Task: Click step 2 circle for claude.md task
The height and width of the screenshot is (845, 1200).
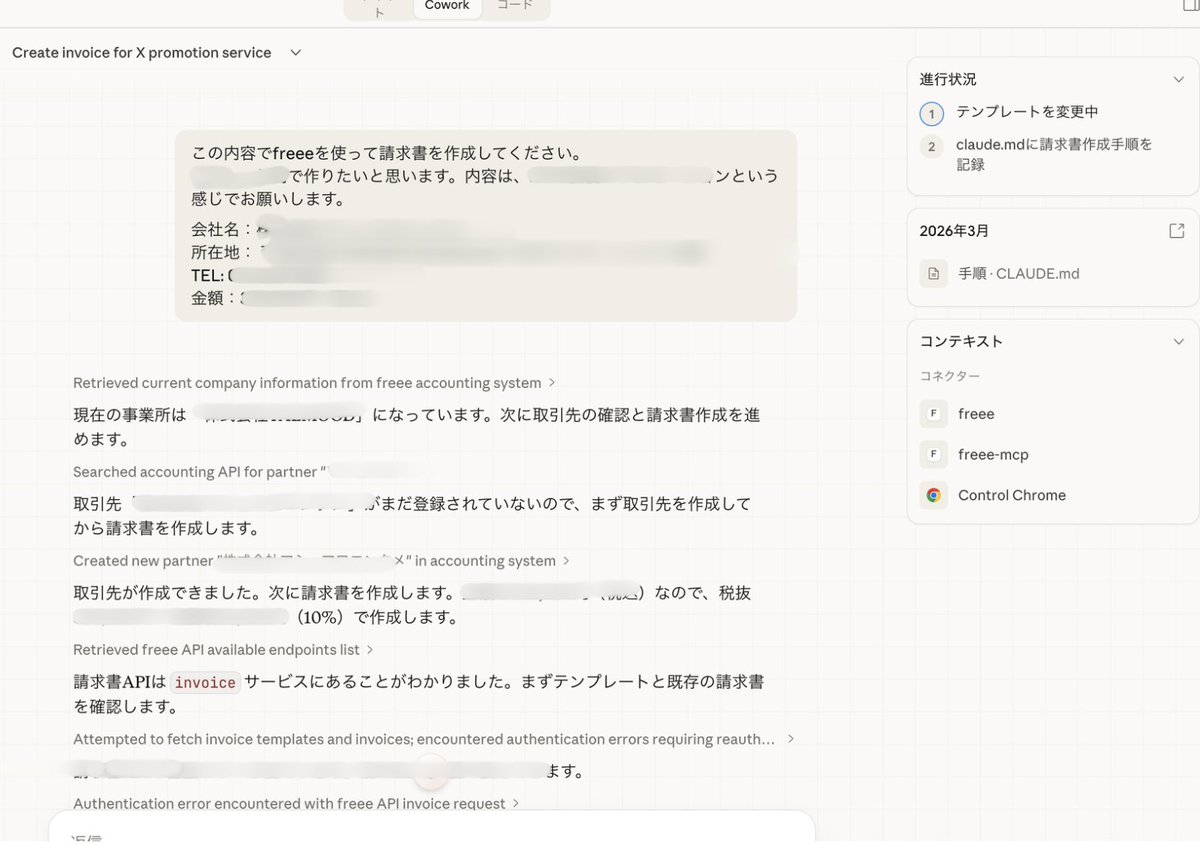Action: pos(931,147)
